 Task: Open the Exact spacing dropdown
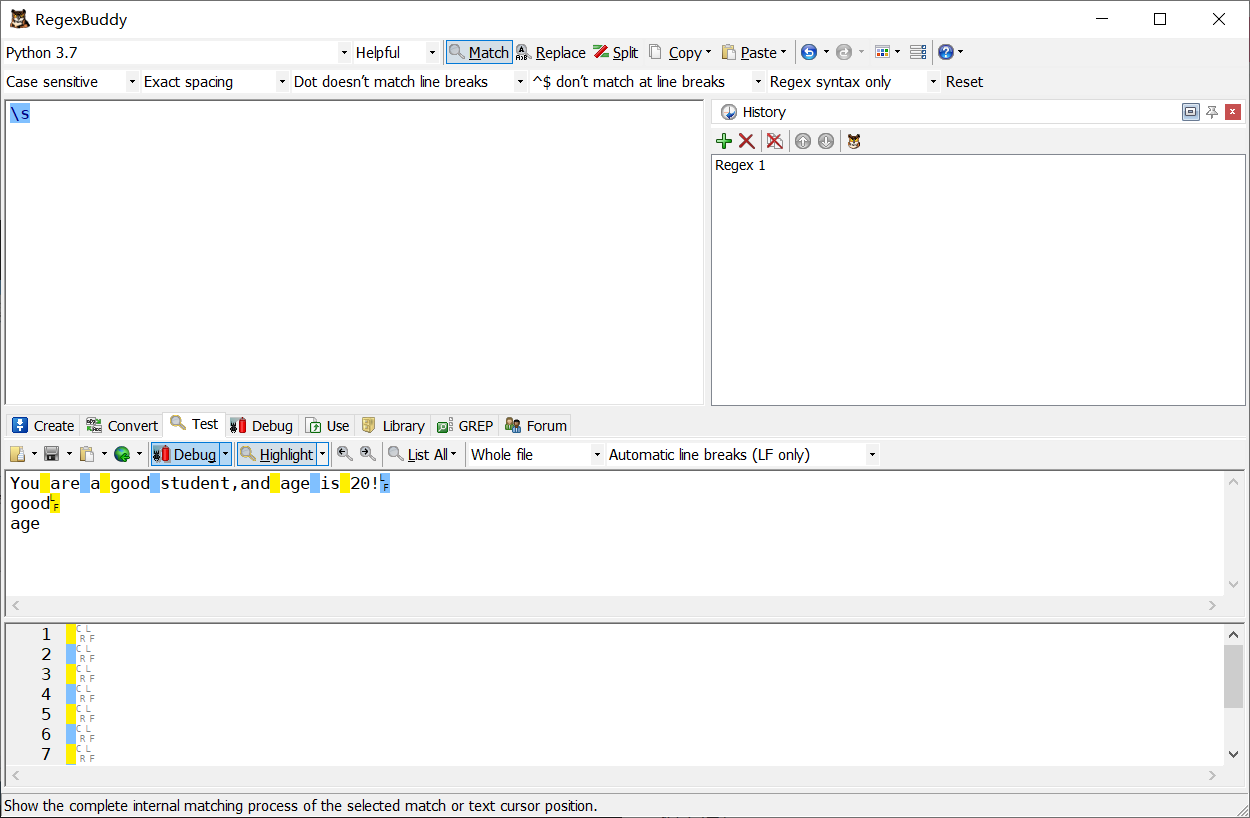click(282, 82)
